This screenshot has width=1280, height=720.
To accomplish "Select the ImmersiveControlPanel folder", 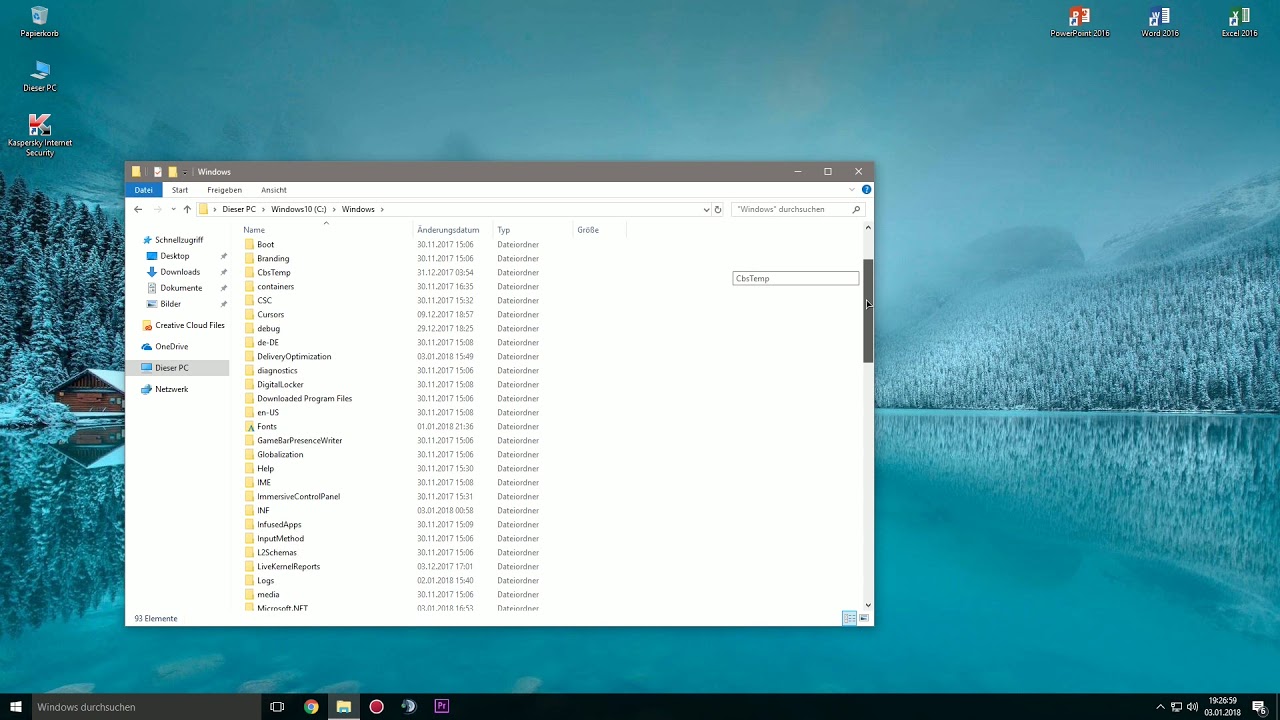I will (298, 497).
